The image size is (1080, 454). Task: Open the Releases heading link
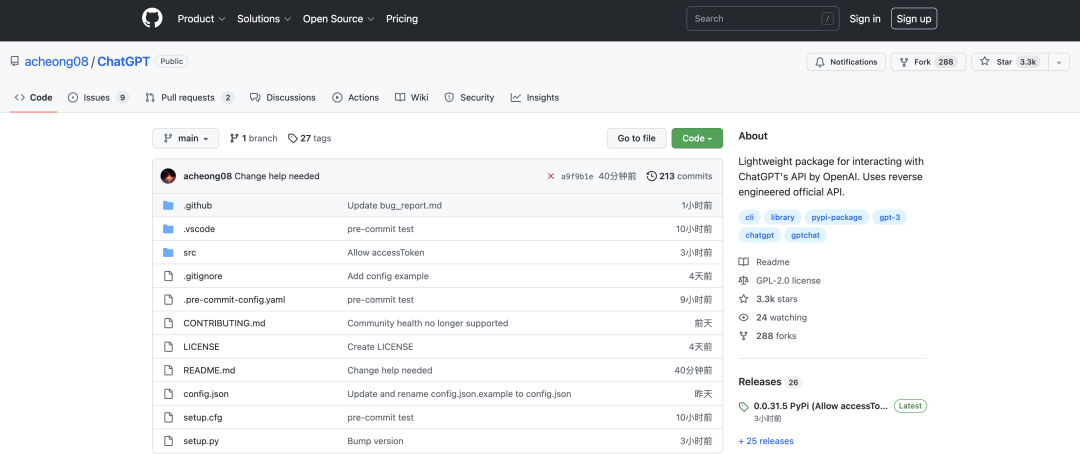click(x=770, y=382)
